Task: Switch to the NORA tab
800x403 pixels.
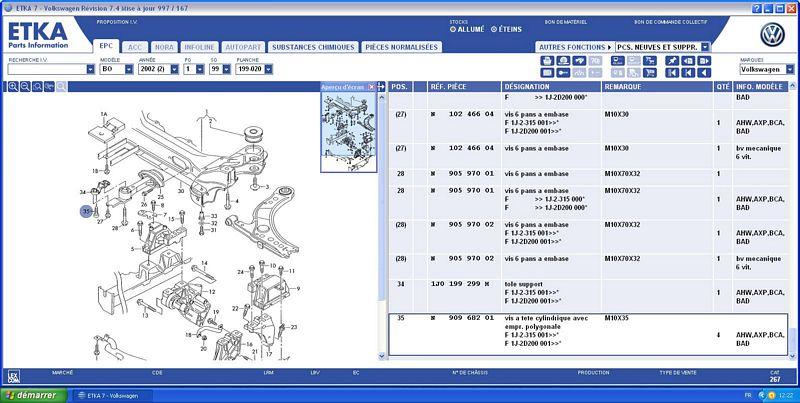Action: [164, 47]
